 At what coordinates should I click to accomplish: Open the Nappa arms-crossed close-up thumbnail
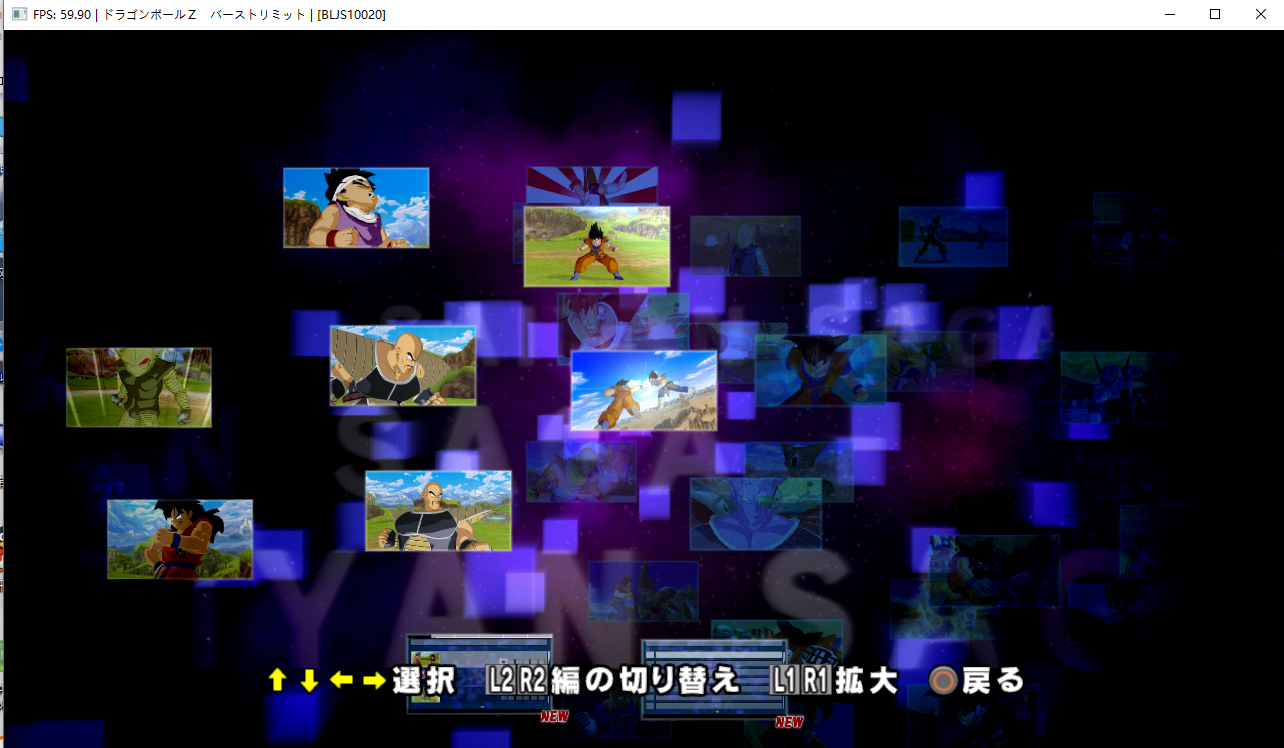[403, 365]
